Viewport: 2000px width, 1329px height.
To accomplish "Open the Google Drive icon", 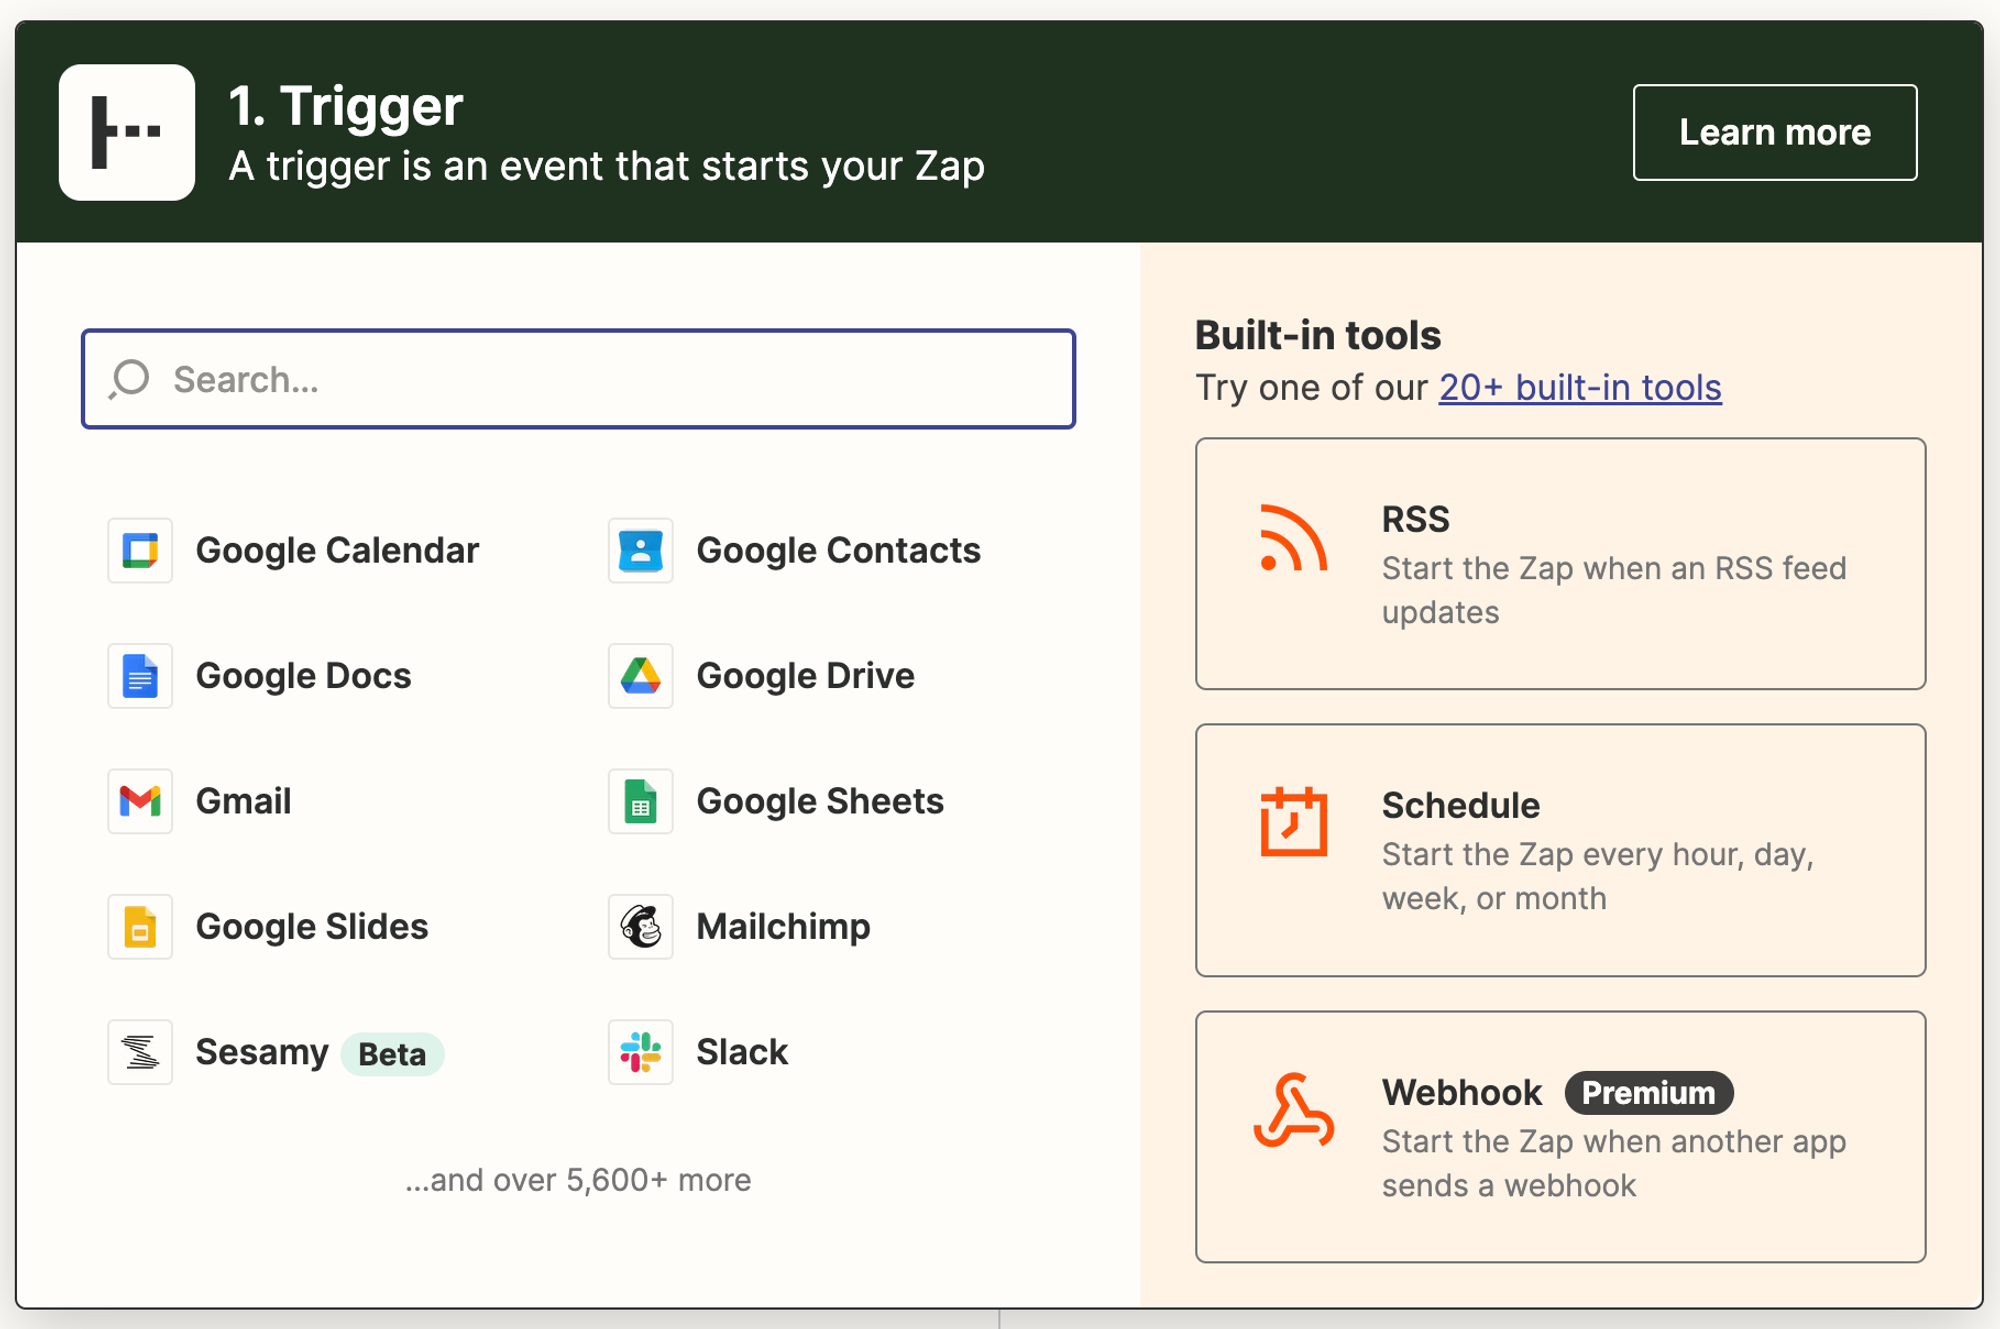I will pos(642,675).
